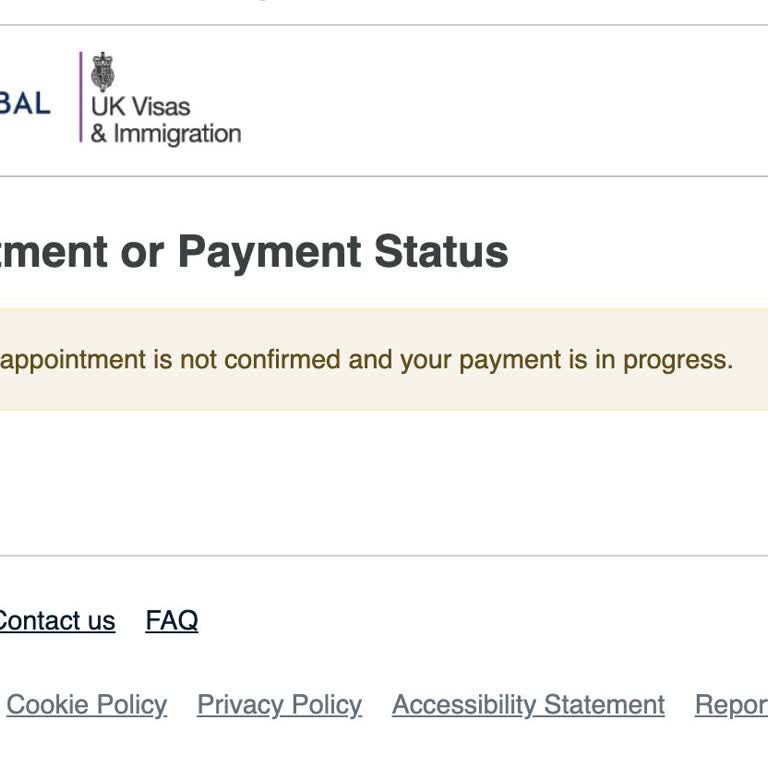Screen dimensions: 768x768
Task: Click the partially visible 'Repor' footer link
Action: pyautogui.click(x=731, y=705)
